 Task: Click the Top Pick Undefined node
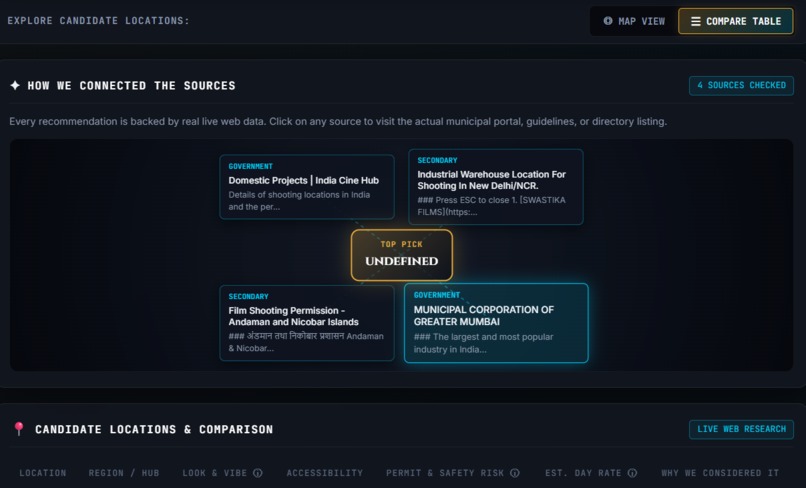click(x=402, y=255)
